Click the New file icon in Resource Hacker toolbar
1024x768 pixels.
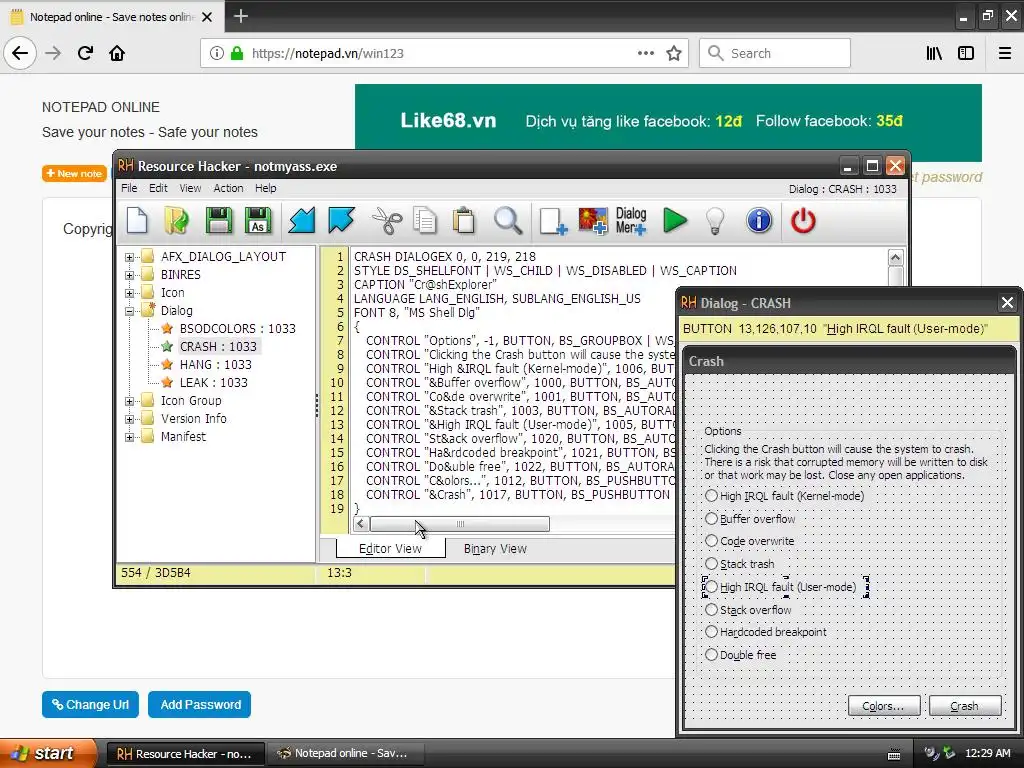tap(137, 221)
